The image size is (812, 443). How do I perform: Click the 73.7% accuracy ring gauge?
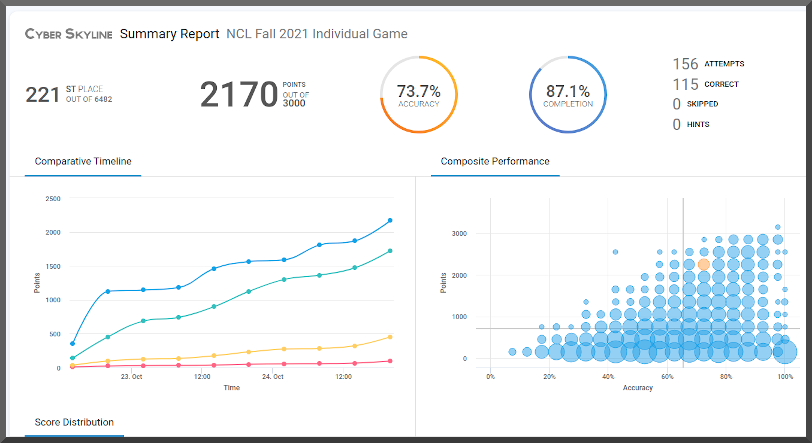[418, 94]
